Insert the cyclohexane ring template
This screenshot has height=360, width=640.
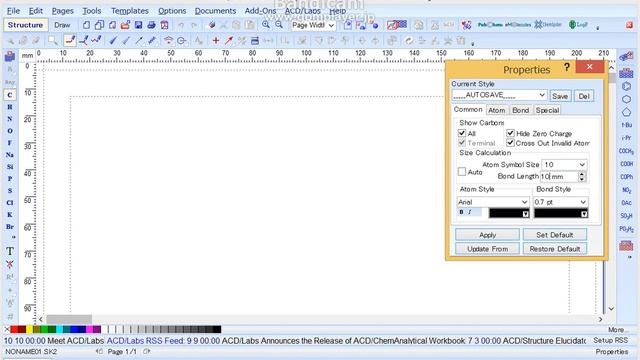(x=627, y=99)
